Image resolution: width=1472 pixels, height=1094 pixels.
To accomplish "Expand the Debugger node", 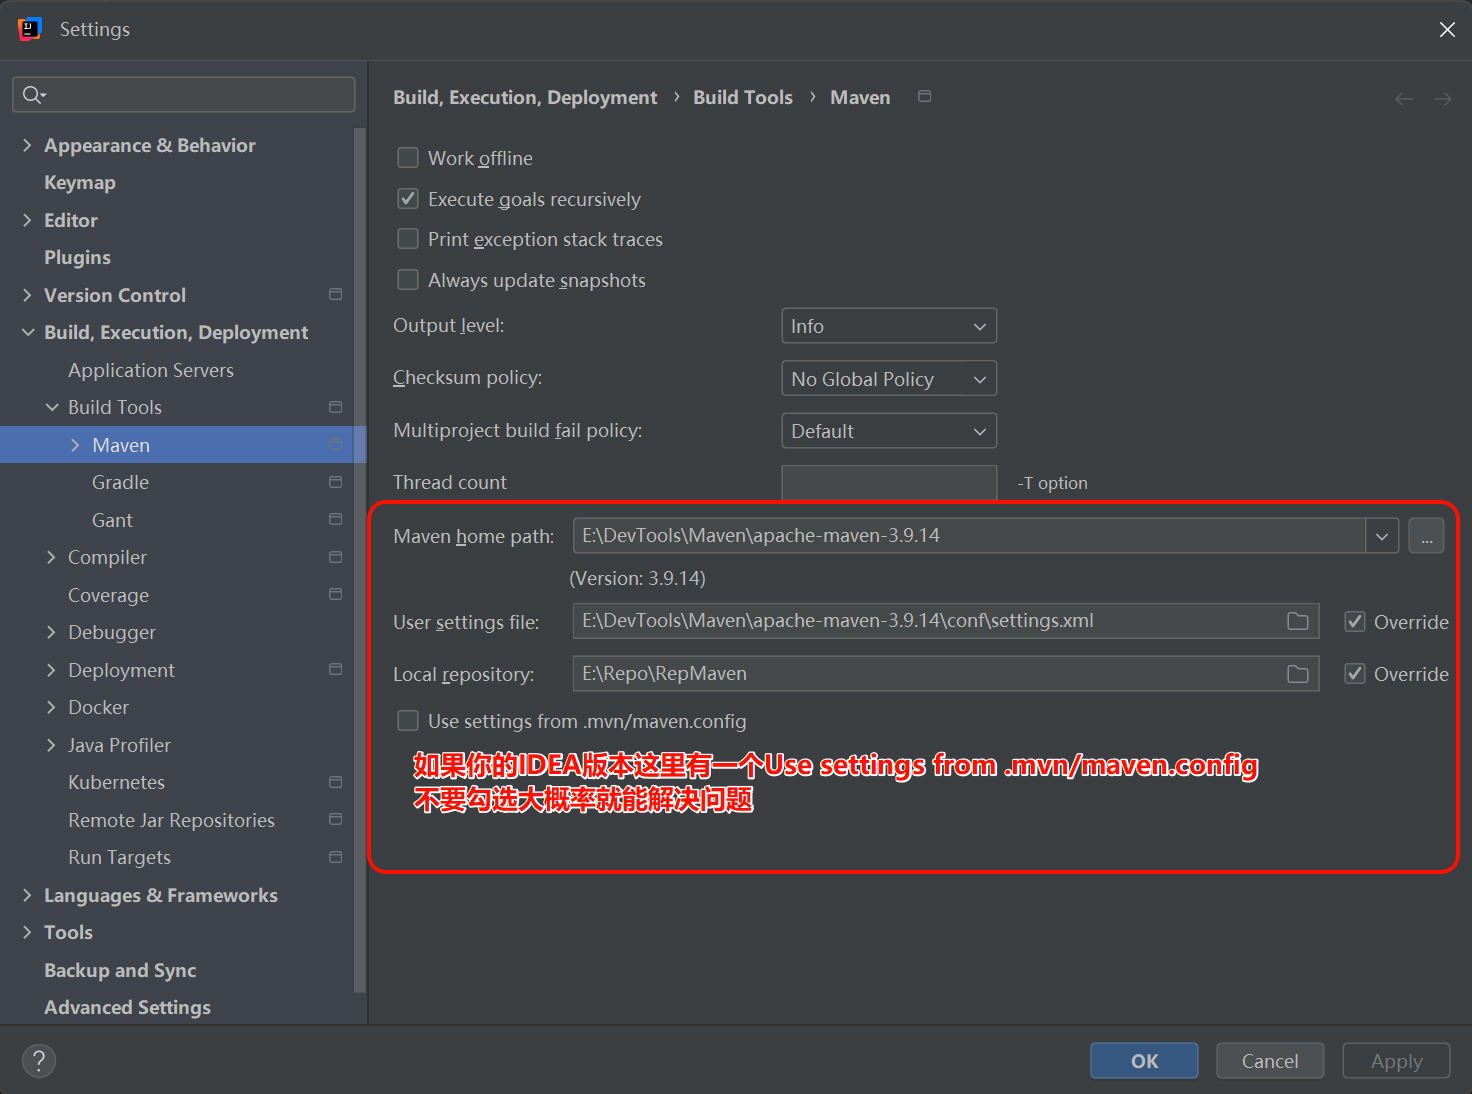I will pyautogui.click(x=51, y=632).
